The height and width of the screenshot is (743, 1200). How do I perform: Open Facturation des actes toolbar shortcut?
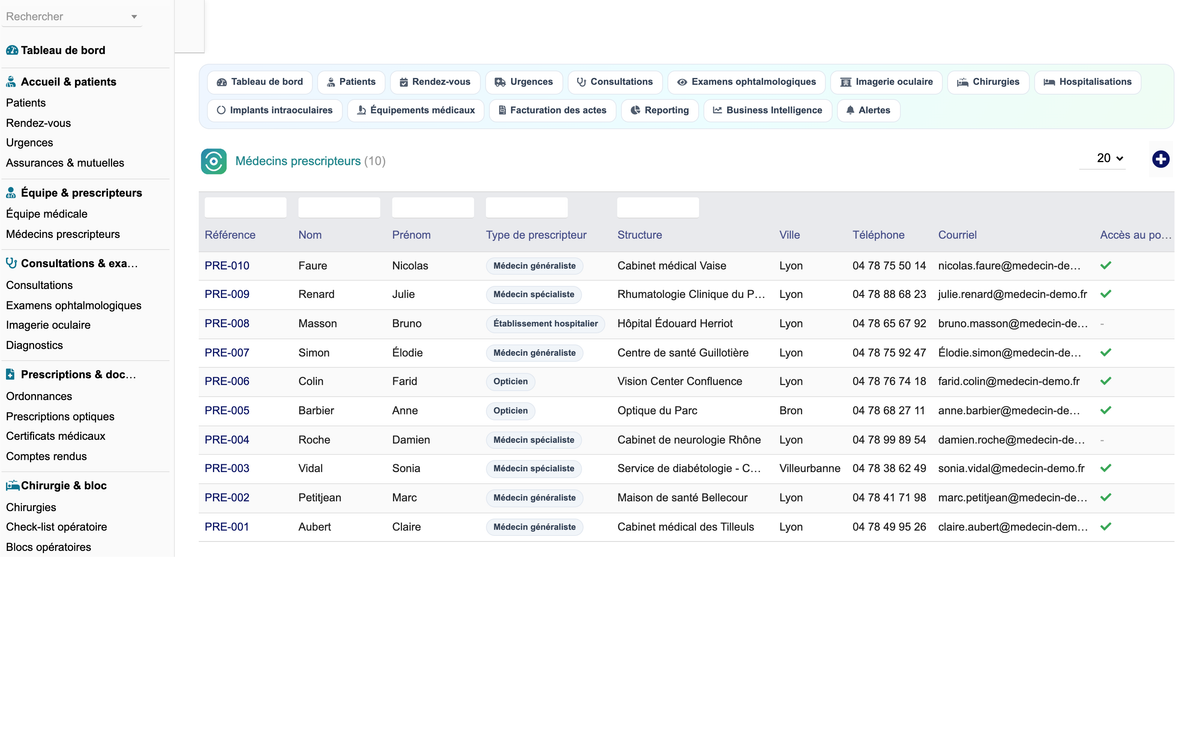[552, 110]
